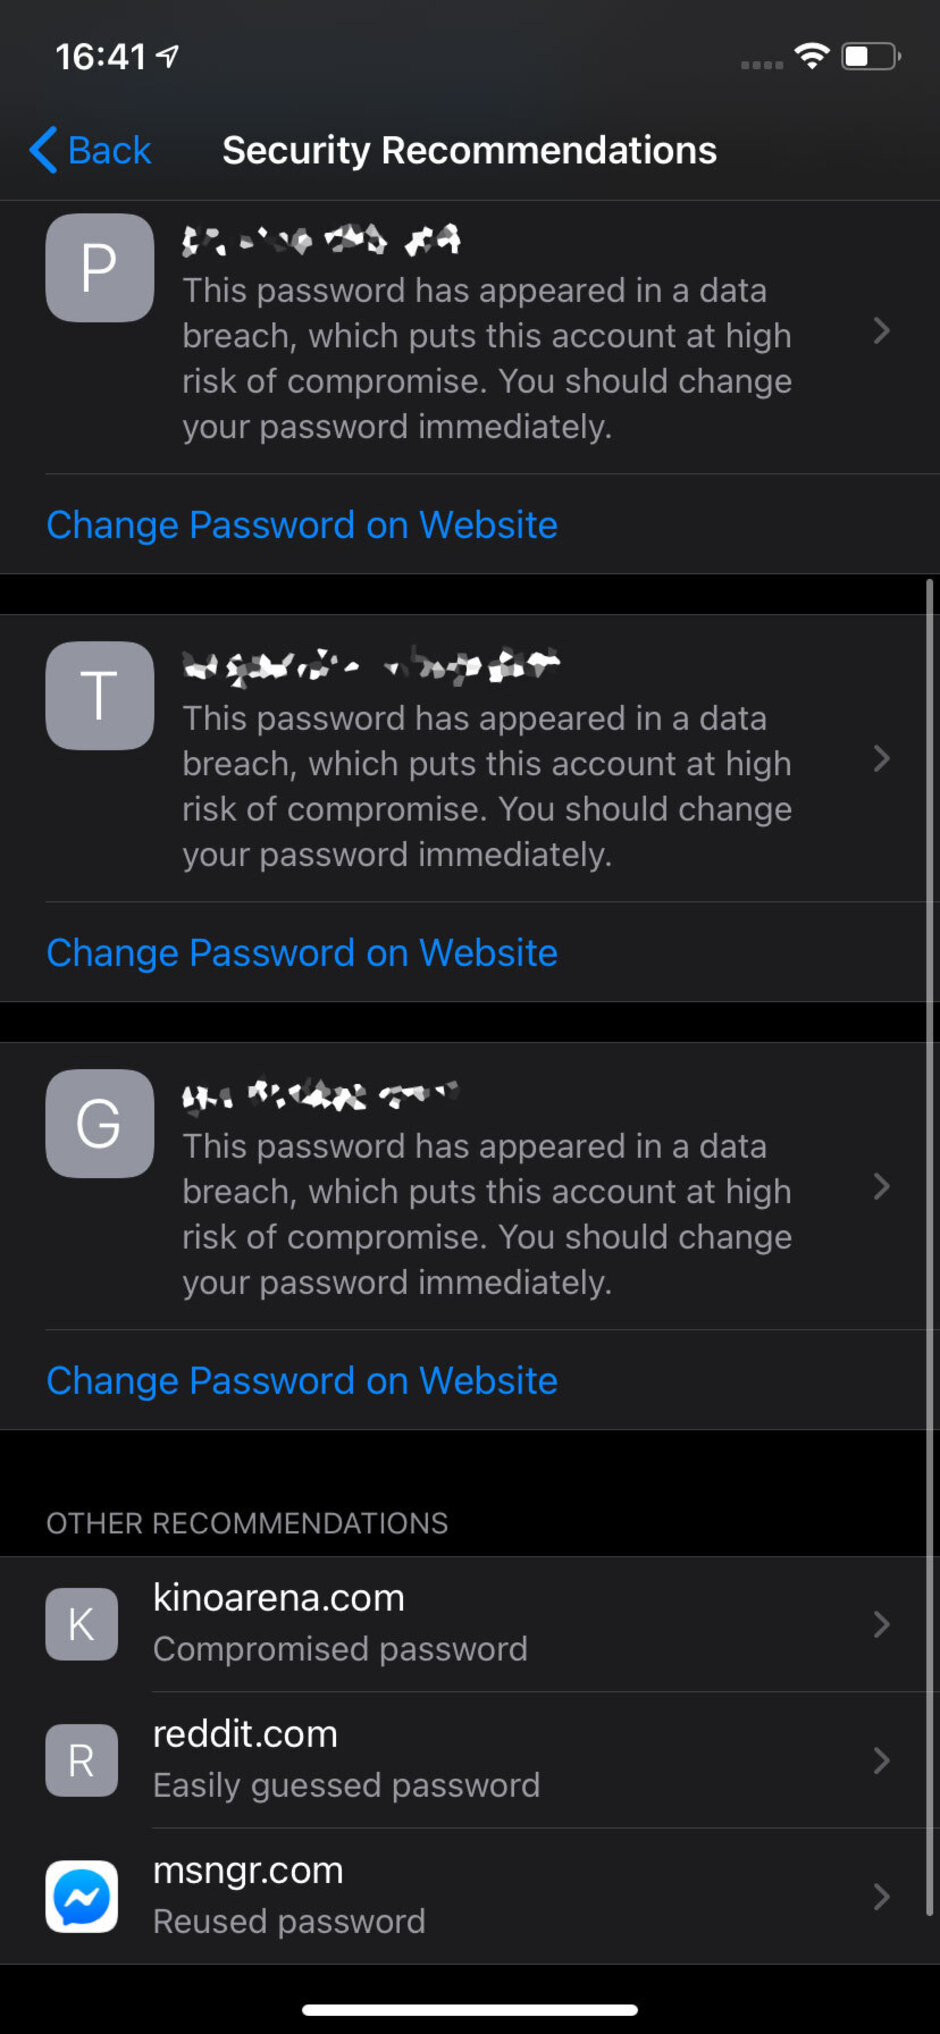Open details chevron for the G account
940x2034 pixels.
pos(881,1187)
